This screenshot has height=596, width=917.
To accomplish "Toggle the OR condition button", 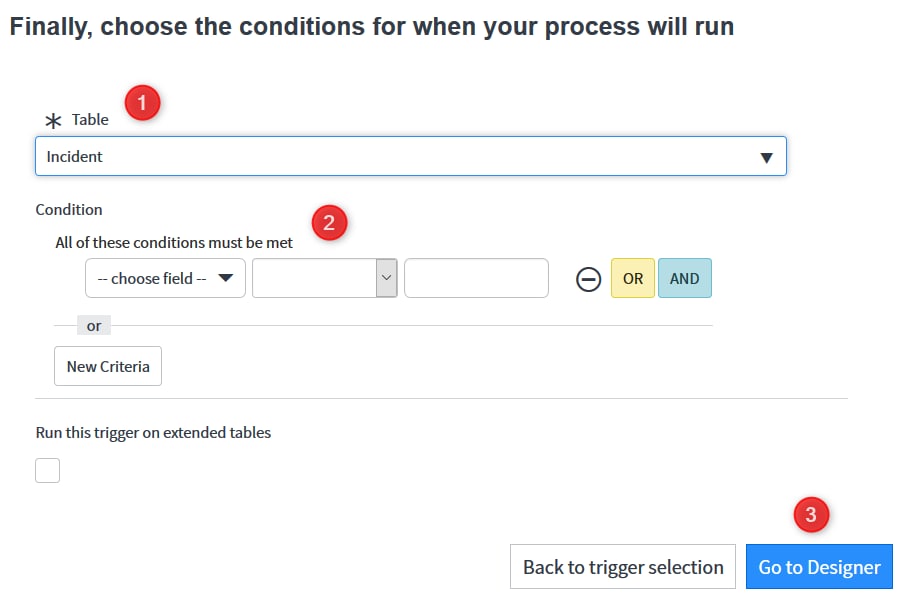I will pyautogui.click(x=633, y=278).
